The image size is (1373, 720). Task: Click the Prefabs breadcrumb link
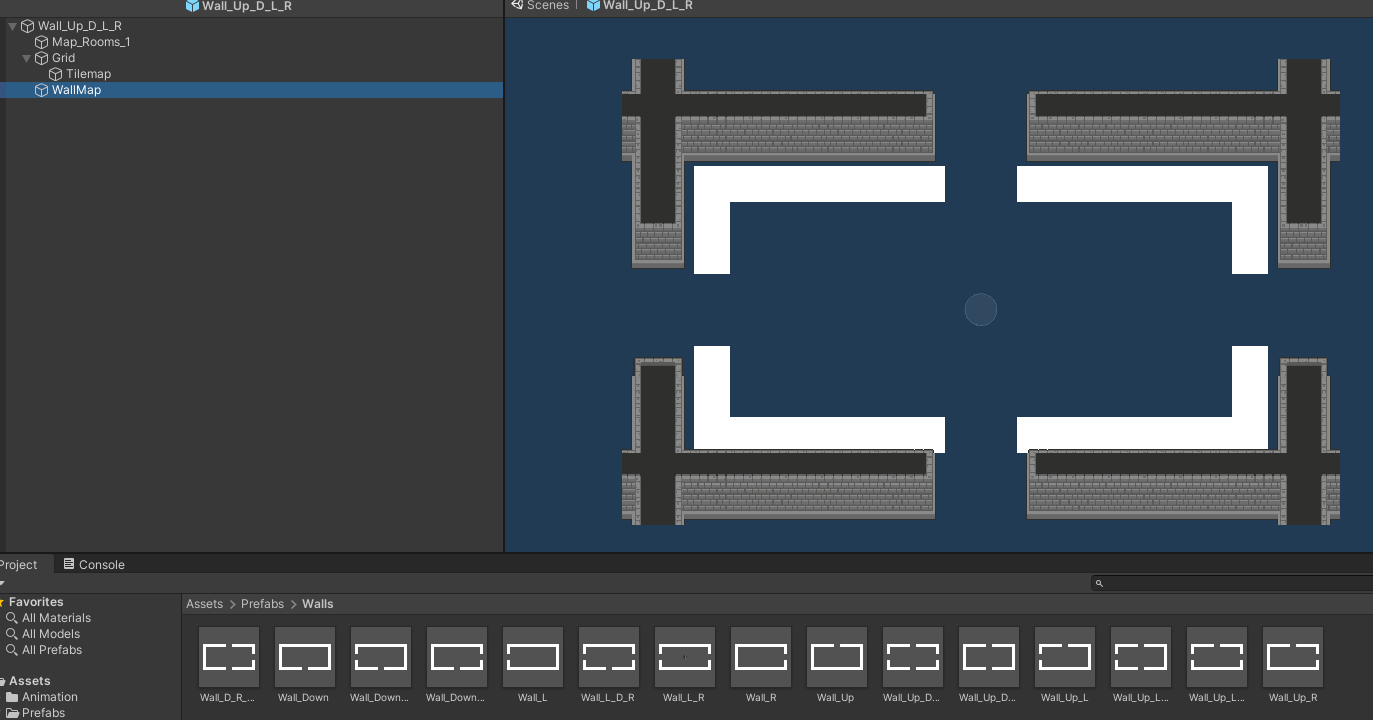tap(262, 603)
